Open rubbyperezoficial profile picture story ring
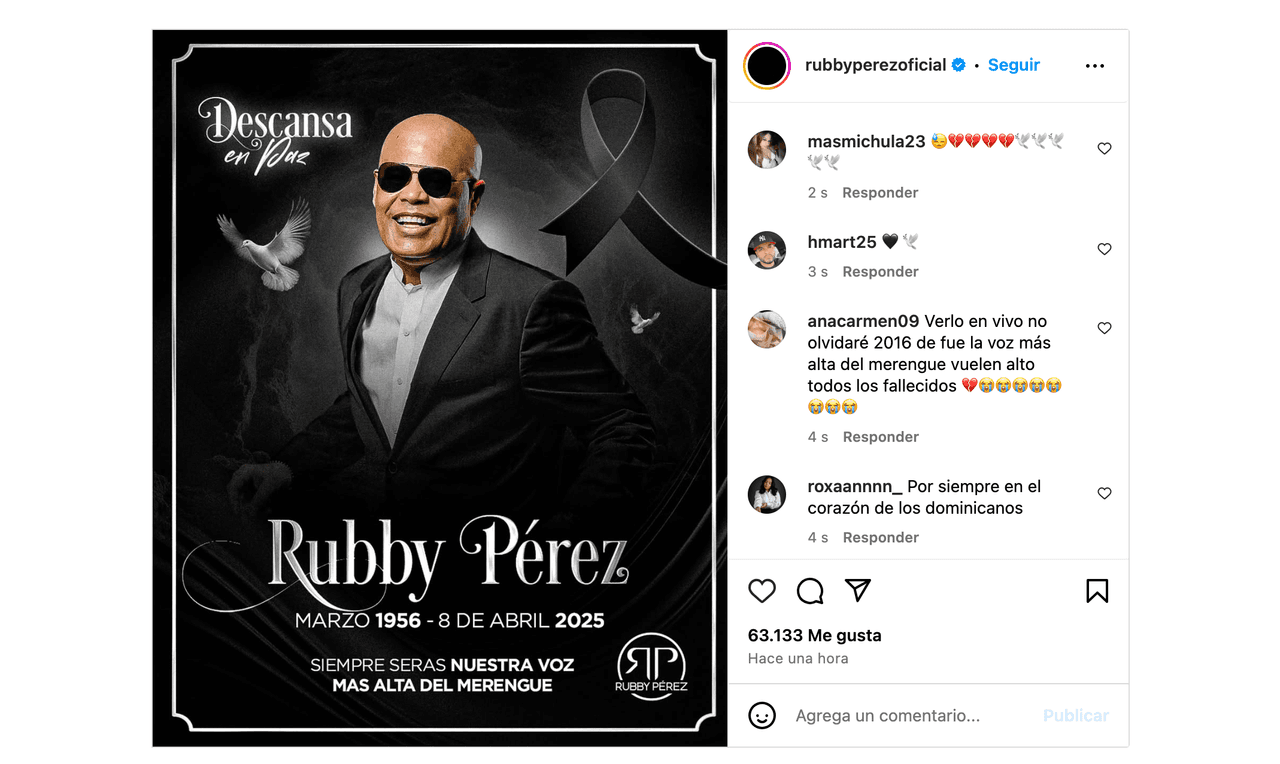 [x=767, y=66]
